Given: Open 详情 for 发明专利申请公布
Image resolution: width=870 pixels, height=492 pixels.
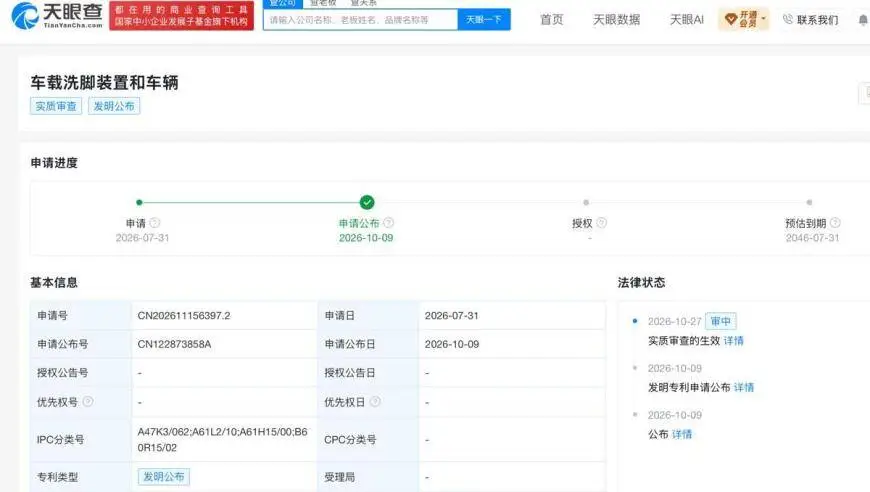Looking at the screenshot, I should pyautogui.click(x=743, y=387).
